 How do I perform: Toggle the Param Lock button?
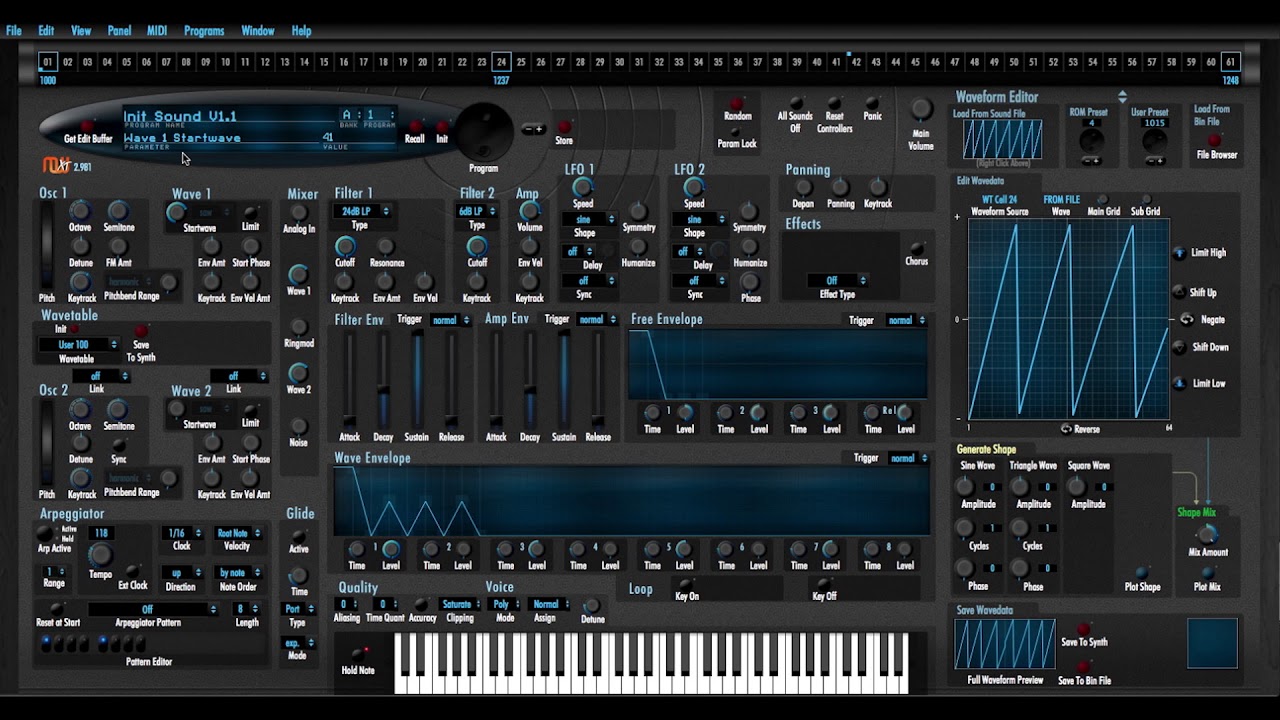tap(737, 130)
